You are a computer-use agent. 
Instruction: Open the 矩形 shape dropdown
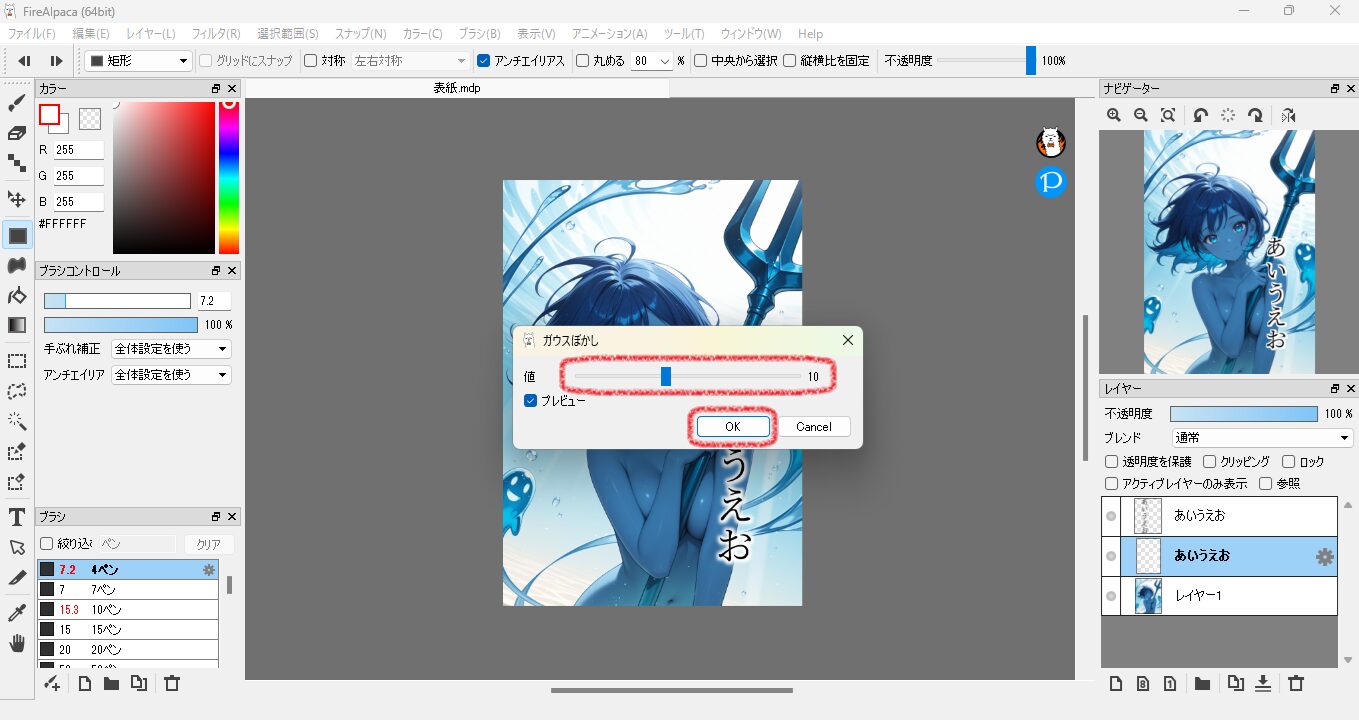[138, 61]
